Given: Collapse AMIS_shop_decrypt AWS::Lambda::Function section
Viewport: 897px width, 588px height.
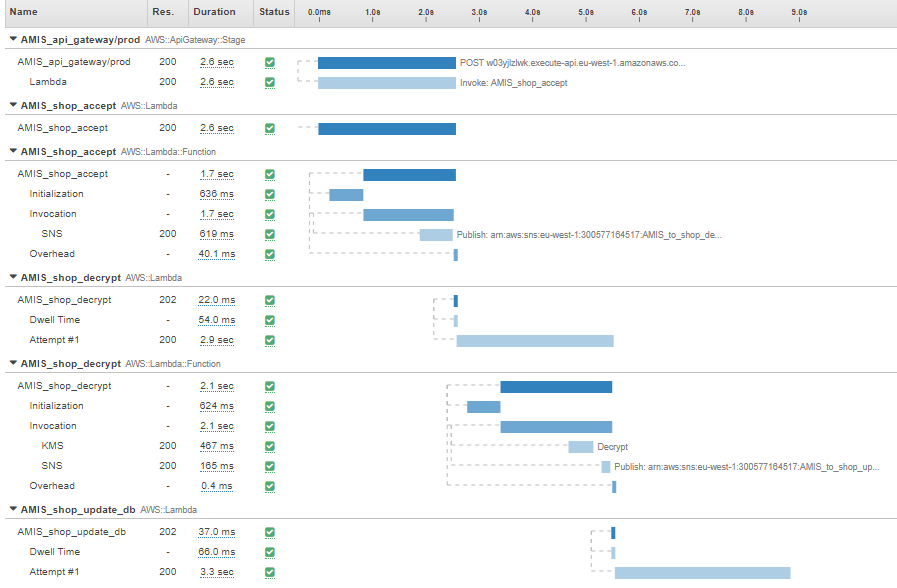Looking at the screenshot, I should [x=13, y=363].
